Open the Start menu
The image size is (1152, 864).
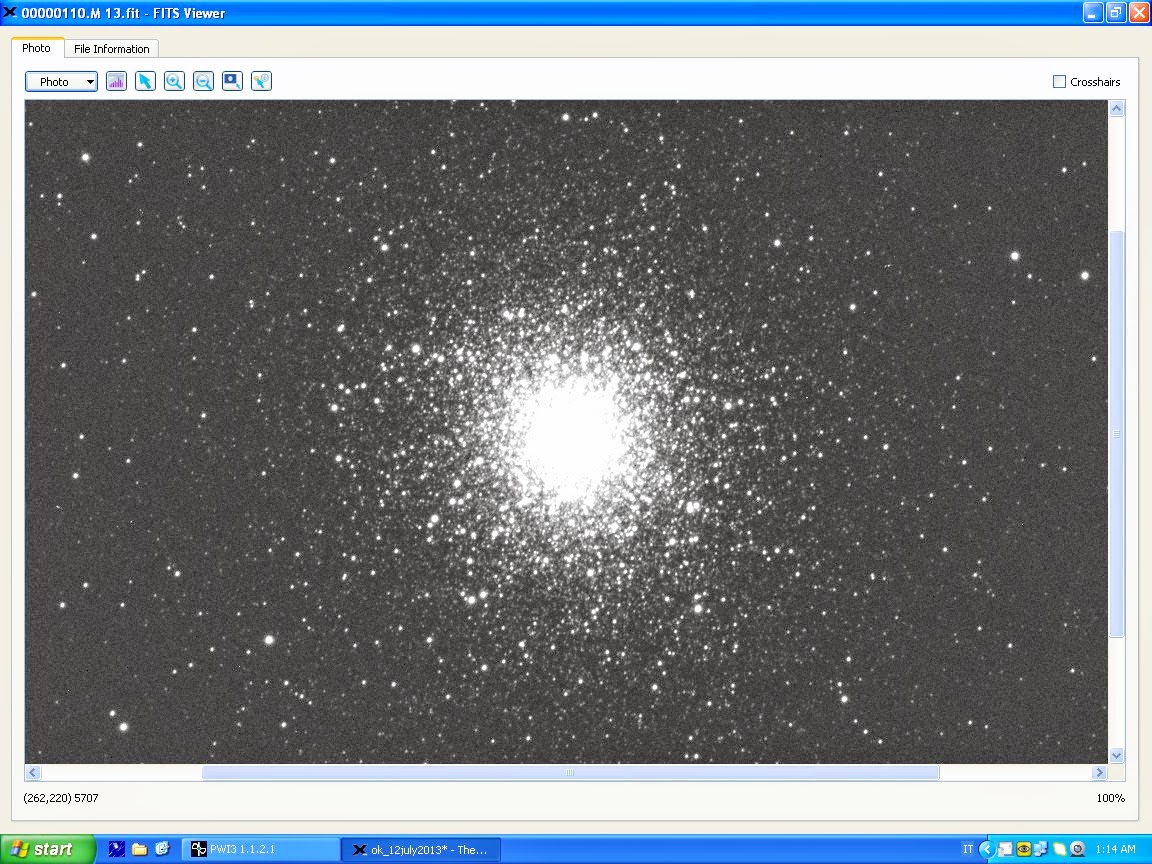(47, 849)
